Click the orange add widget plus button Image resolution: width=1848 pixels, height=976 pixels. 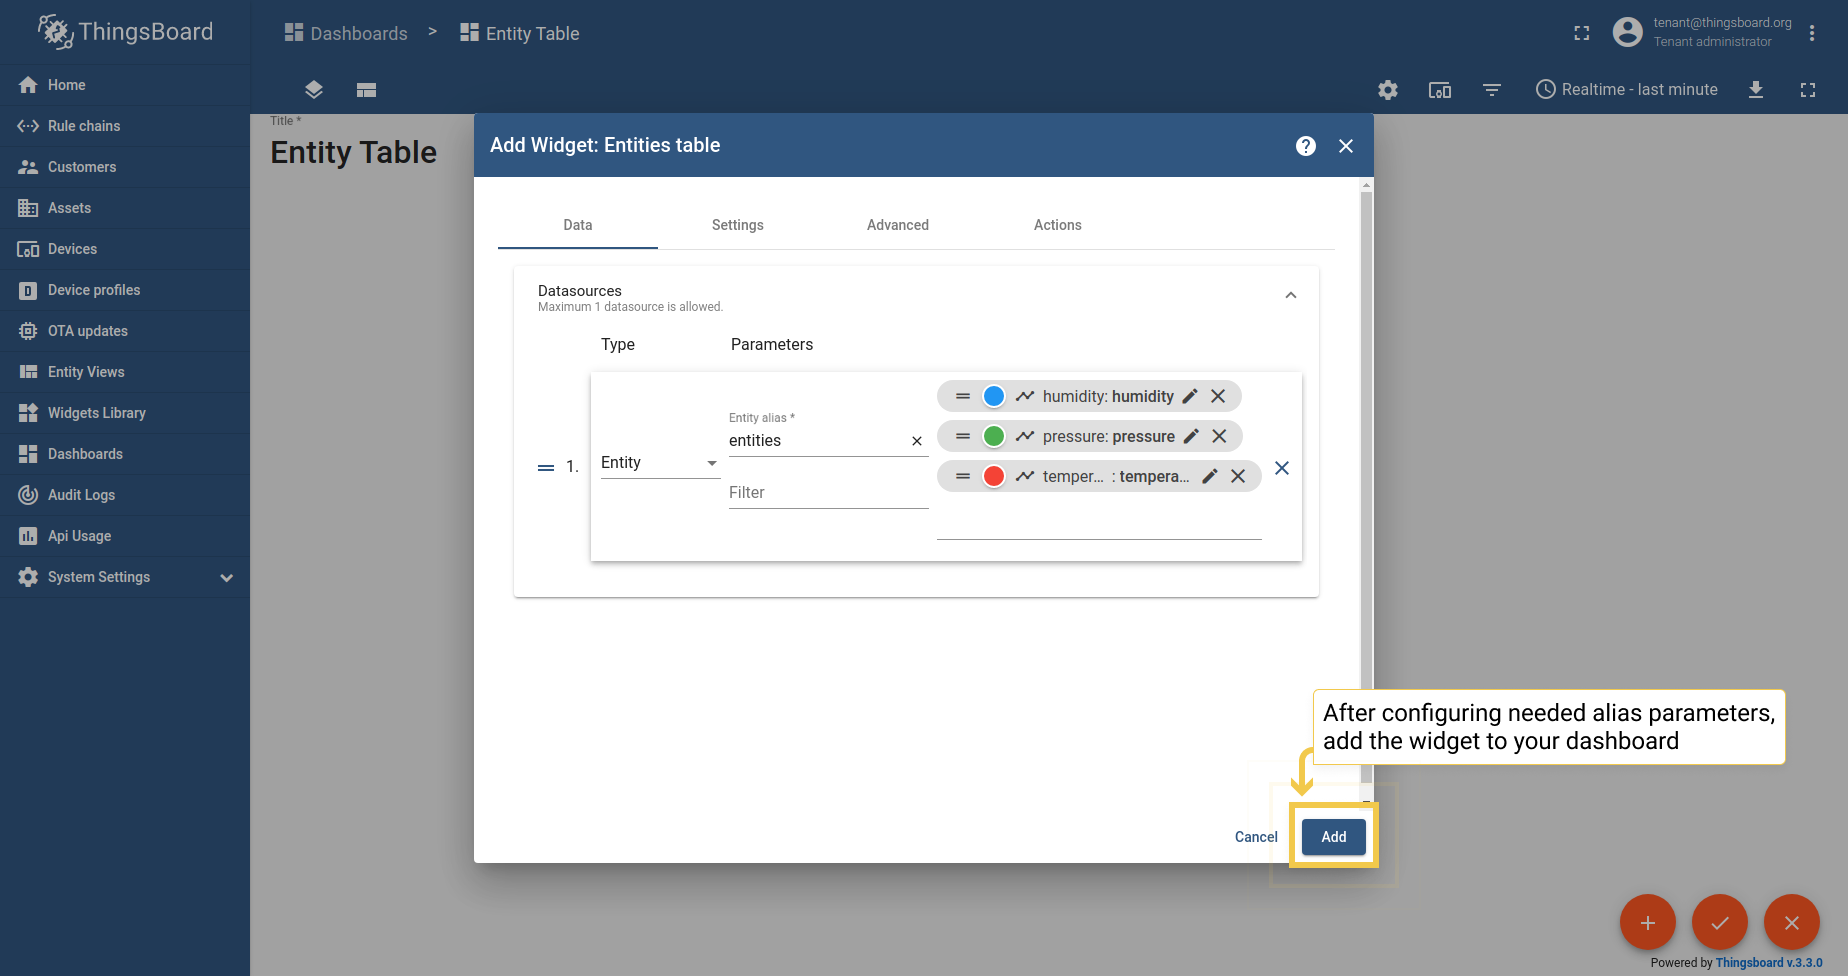1648,922
